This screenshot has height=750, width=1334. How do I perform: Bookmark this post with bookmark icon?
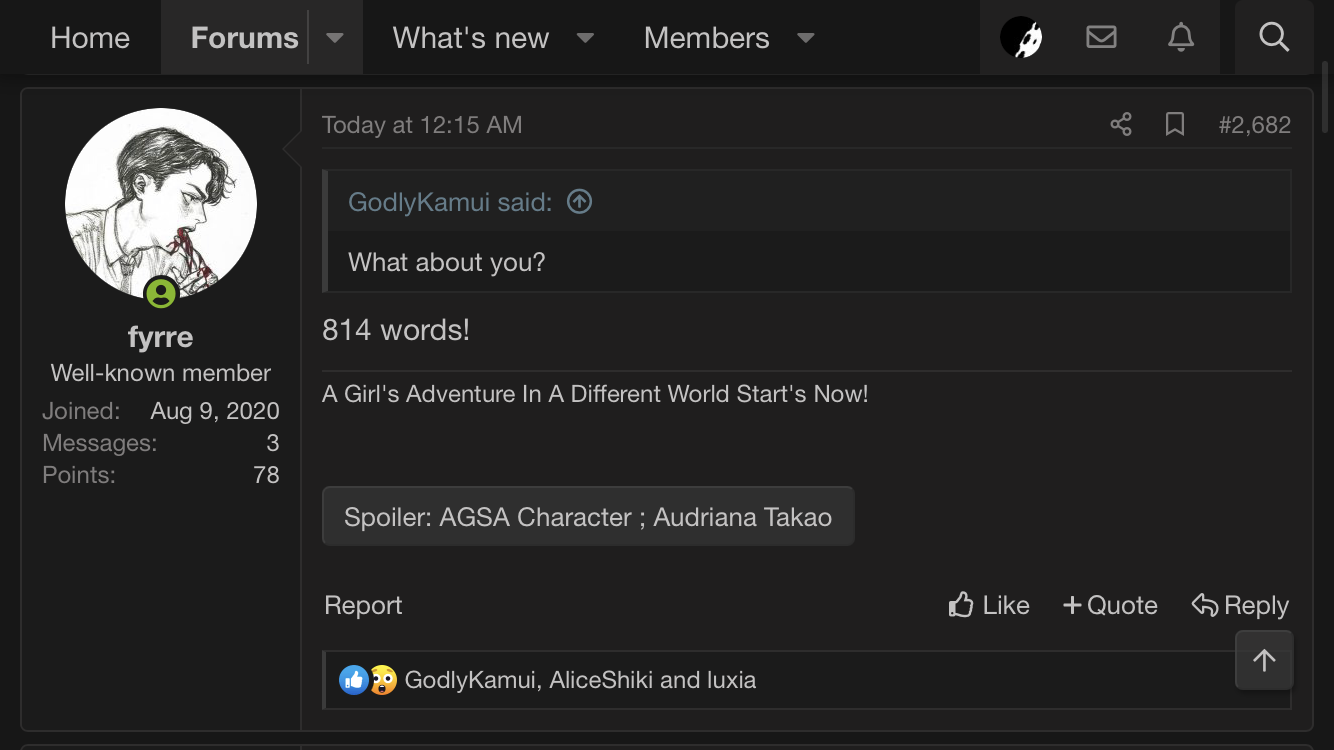pyautogui.click(x=1175, y=125)
